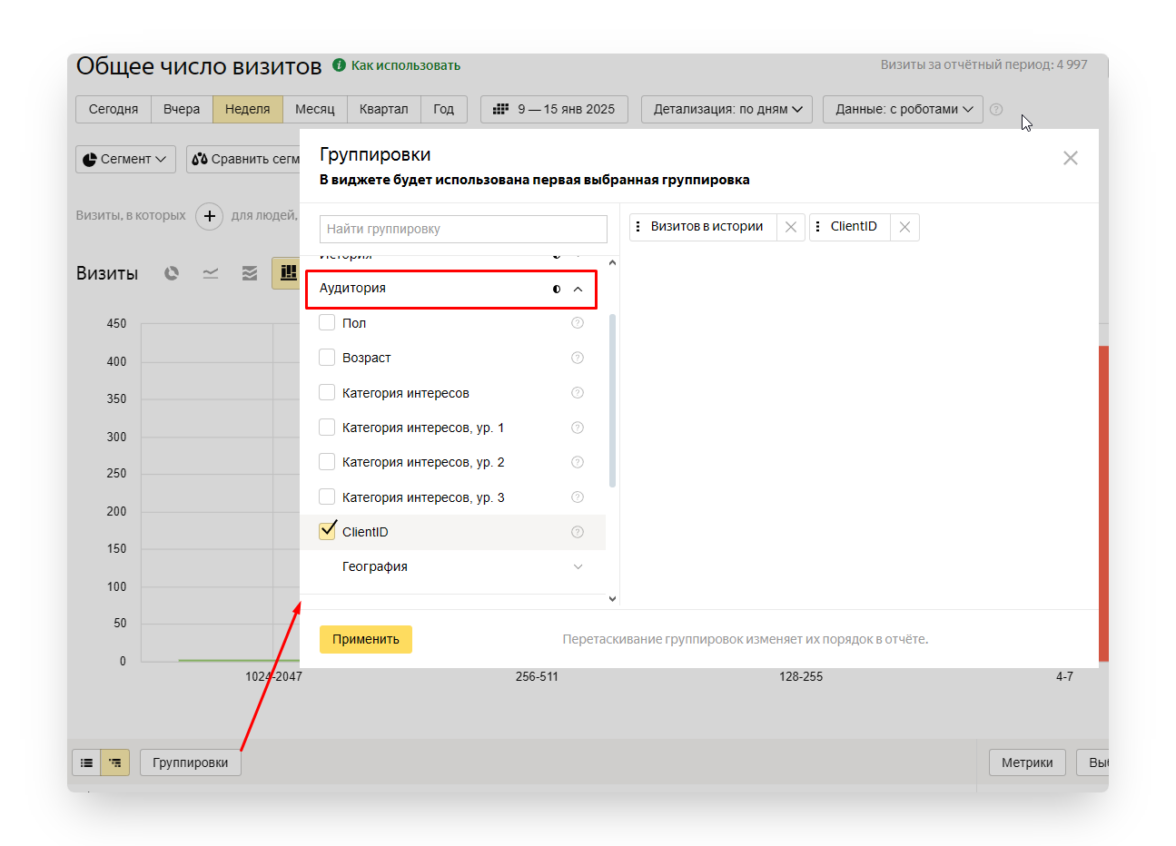Click the yellow 'Применить' button

click(x=365, y=639)
